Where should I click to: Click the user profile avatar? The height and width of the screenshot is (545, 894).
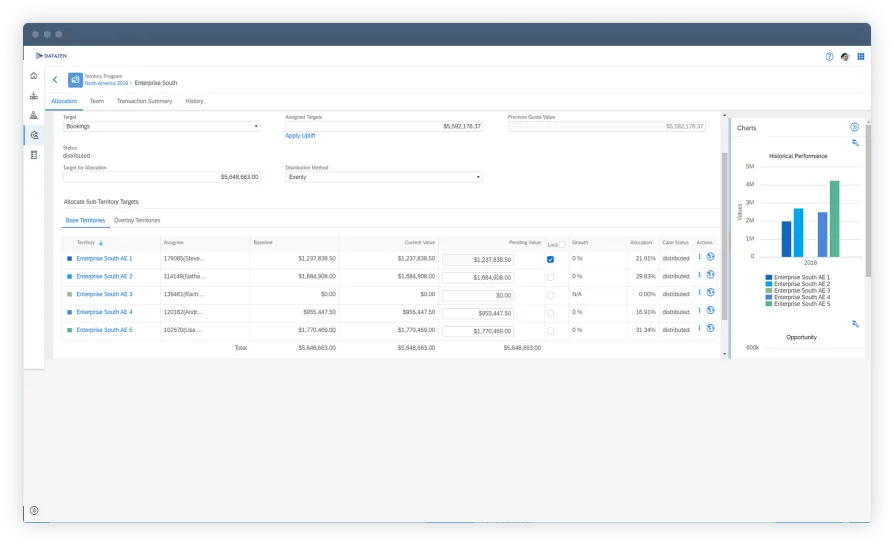pos(845,57)
